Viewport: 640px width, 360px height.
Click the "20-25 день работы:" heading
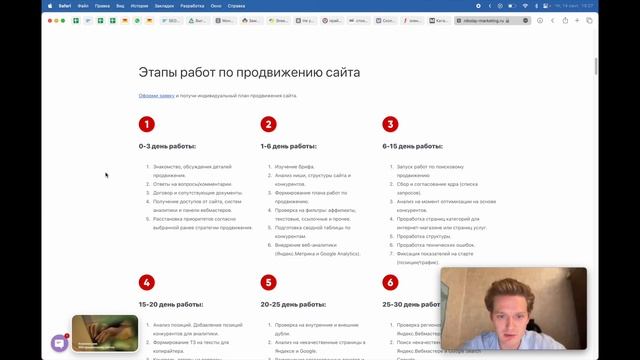293,304
